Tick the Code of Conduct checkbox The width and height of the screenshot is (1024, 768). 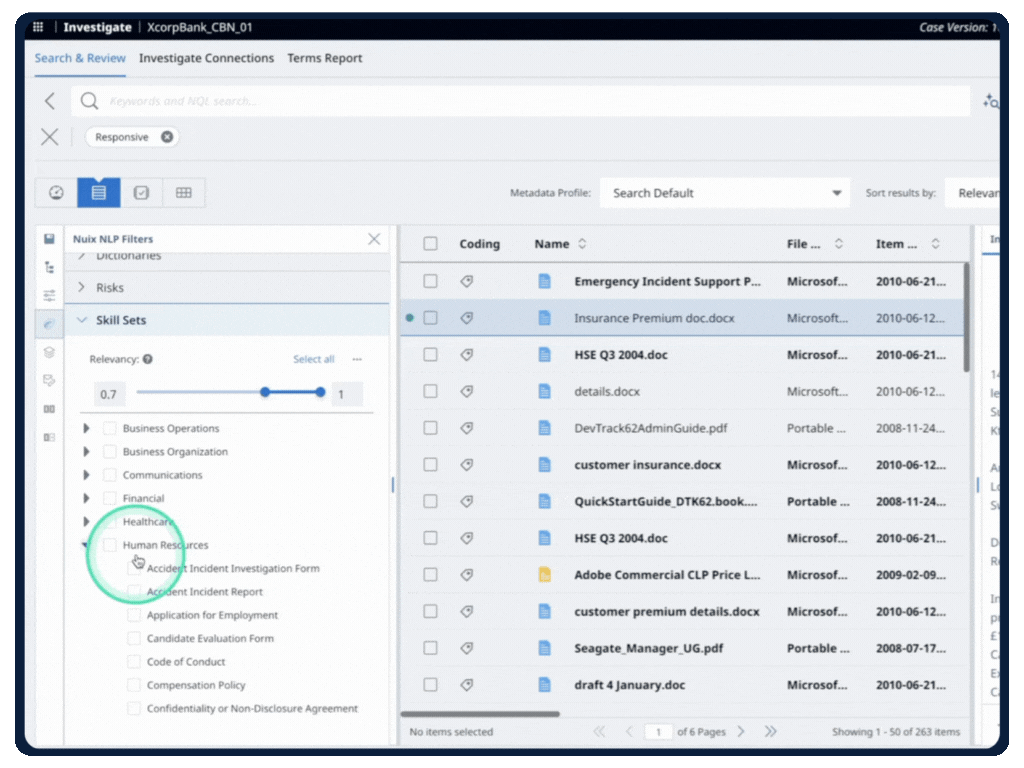(134, 662)
